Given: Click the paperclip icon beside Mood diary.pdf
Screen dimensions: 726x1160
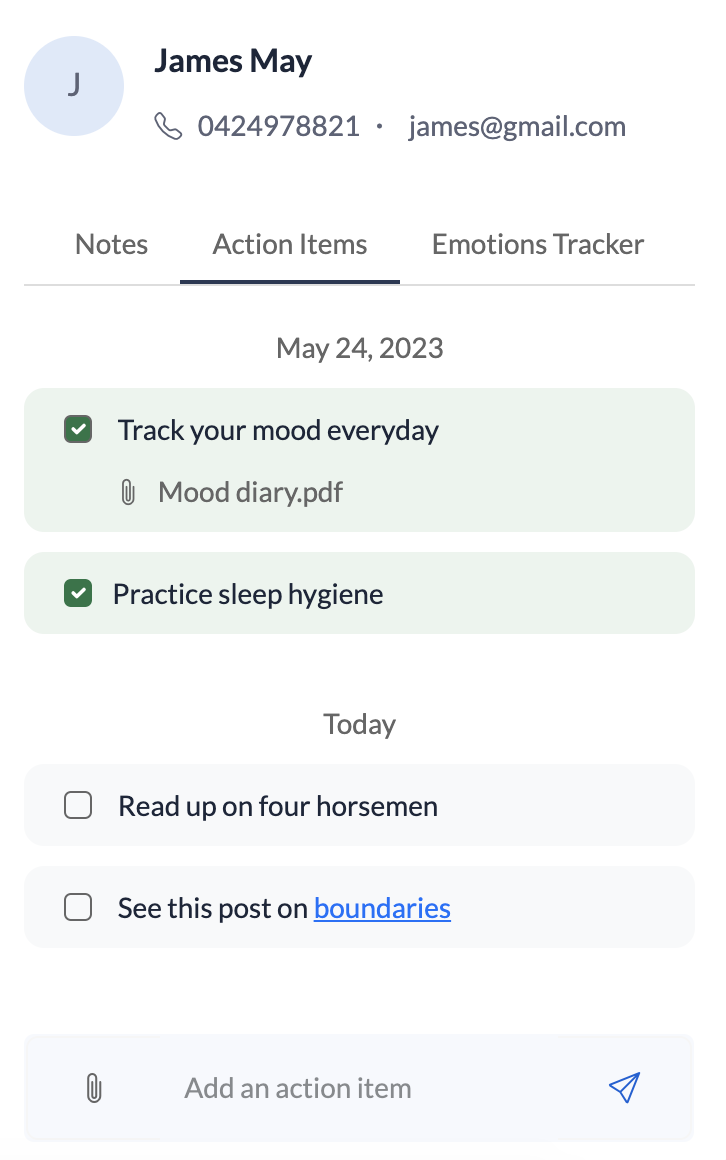Looking at the screenshot, I should (x=128, y=492).
